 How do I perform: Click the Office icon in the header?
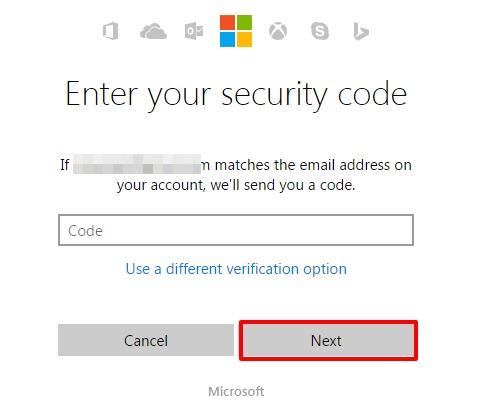tap(110, 31)
